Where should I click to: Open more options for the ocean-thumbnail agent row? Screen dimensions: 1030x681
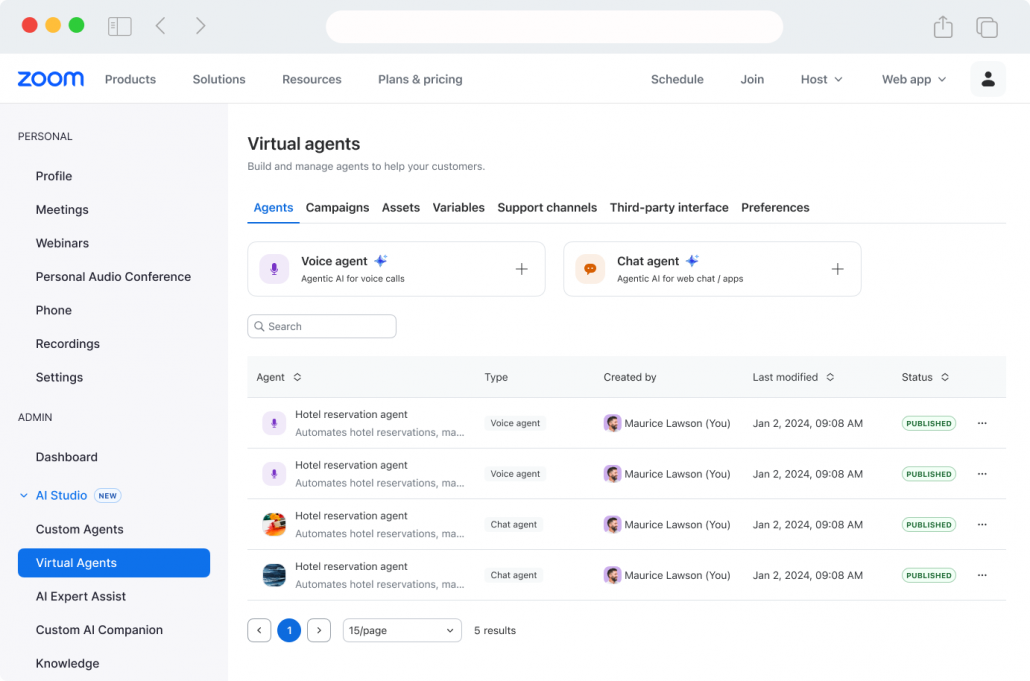tap(982, 575)
